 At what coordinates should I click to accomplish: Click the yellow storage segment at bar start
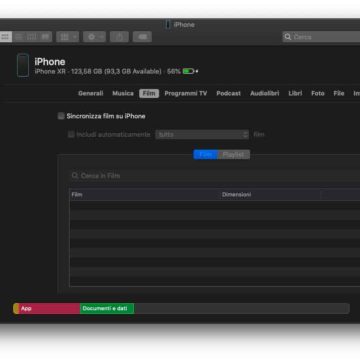(16, 309)
